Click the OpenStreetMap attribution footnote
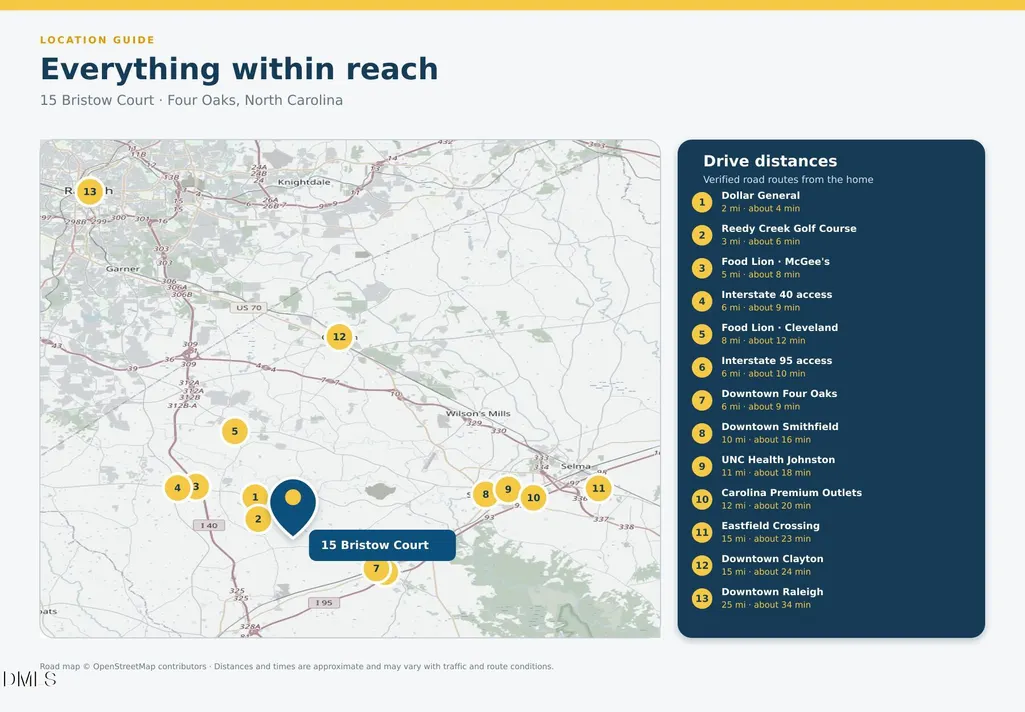The width and height of the screenshot is (1025, 712). point(296,666)
